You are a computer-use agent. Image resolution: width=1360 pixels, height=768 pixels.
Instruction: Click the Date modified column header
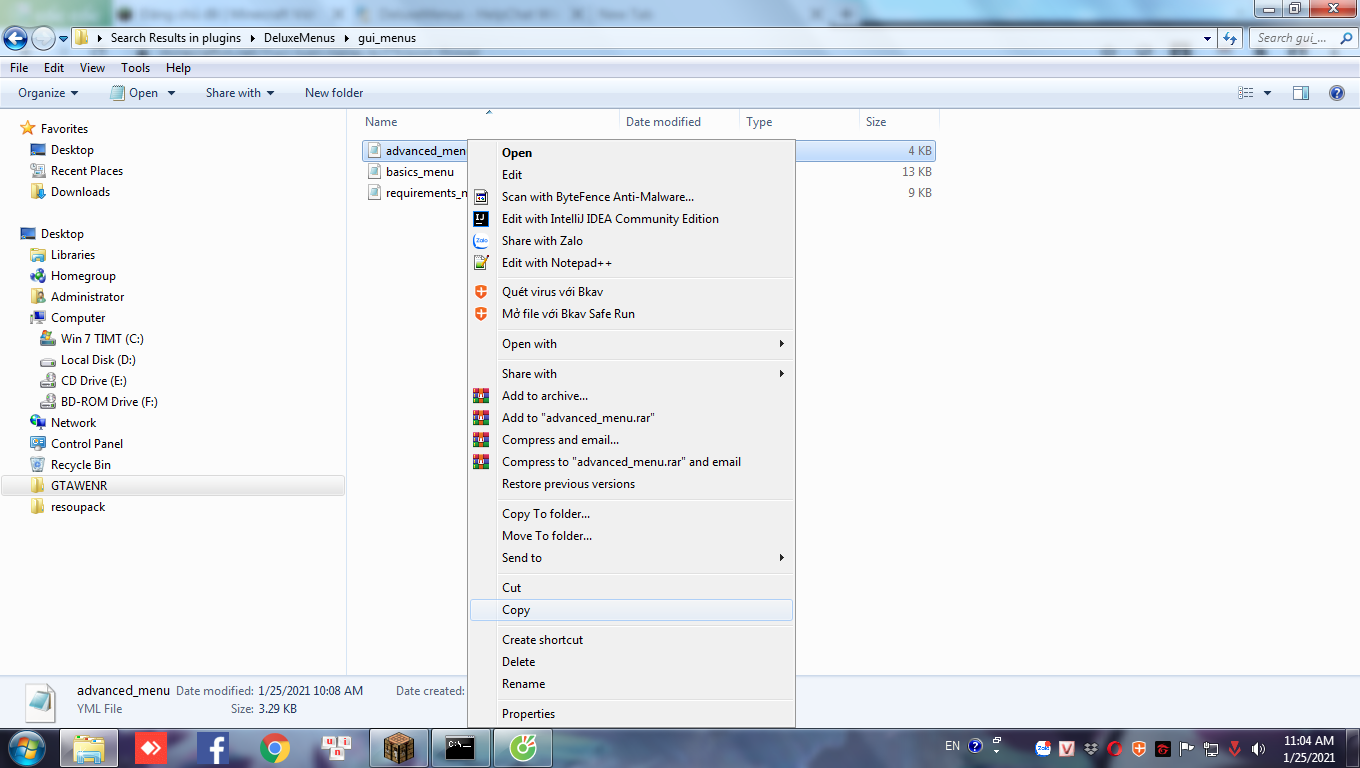[x=680, y=122]
